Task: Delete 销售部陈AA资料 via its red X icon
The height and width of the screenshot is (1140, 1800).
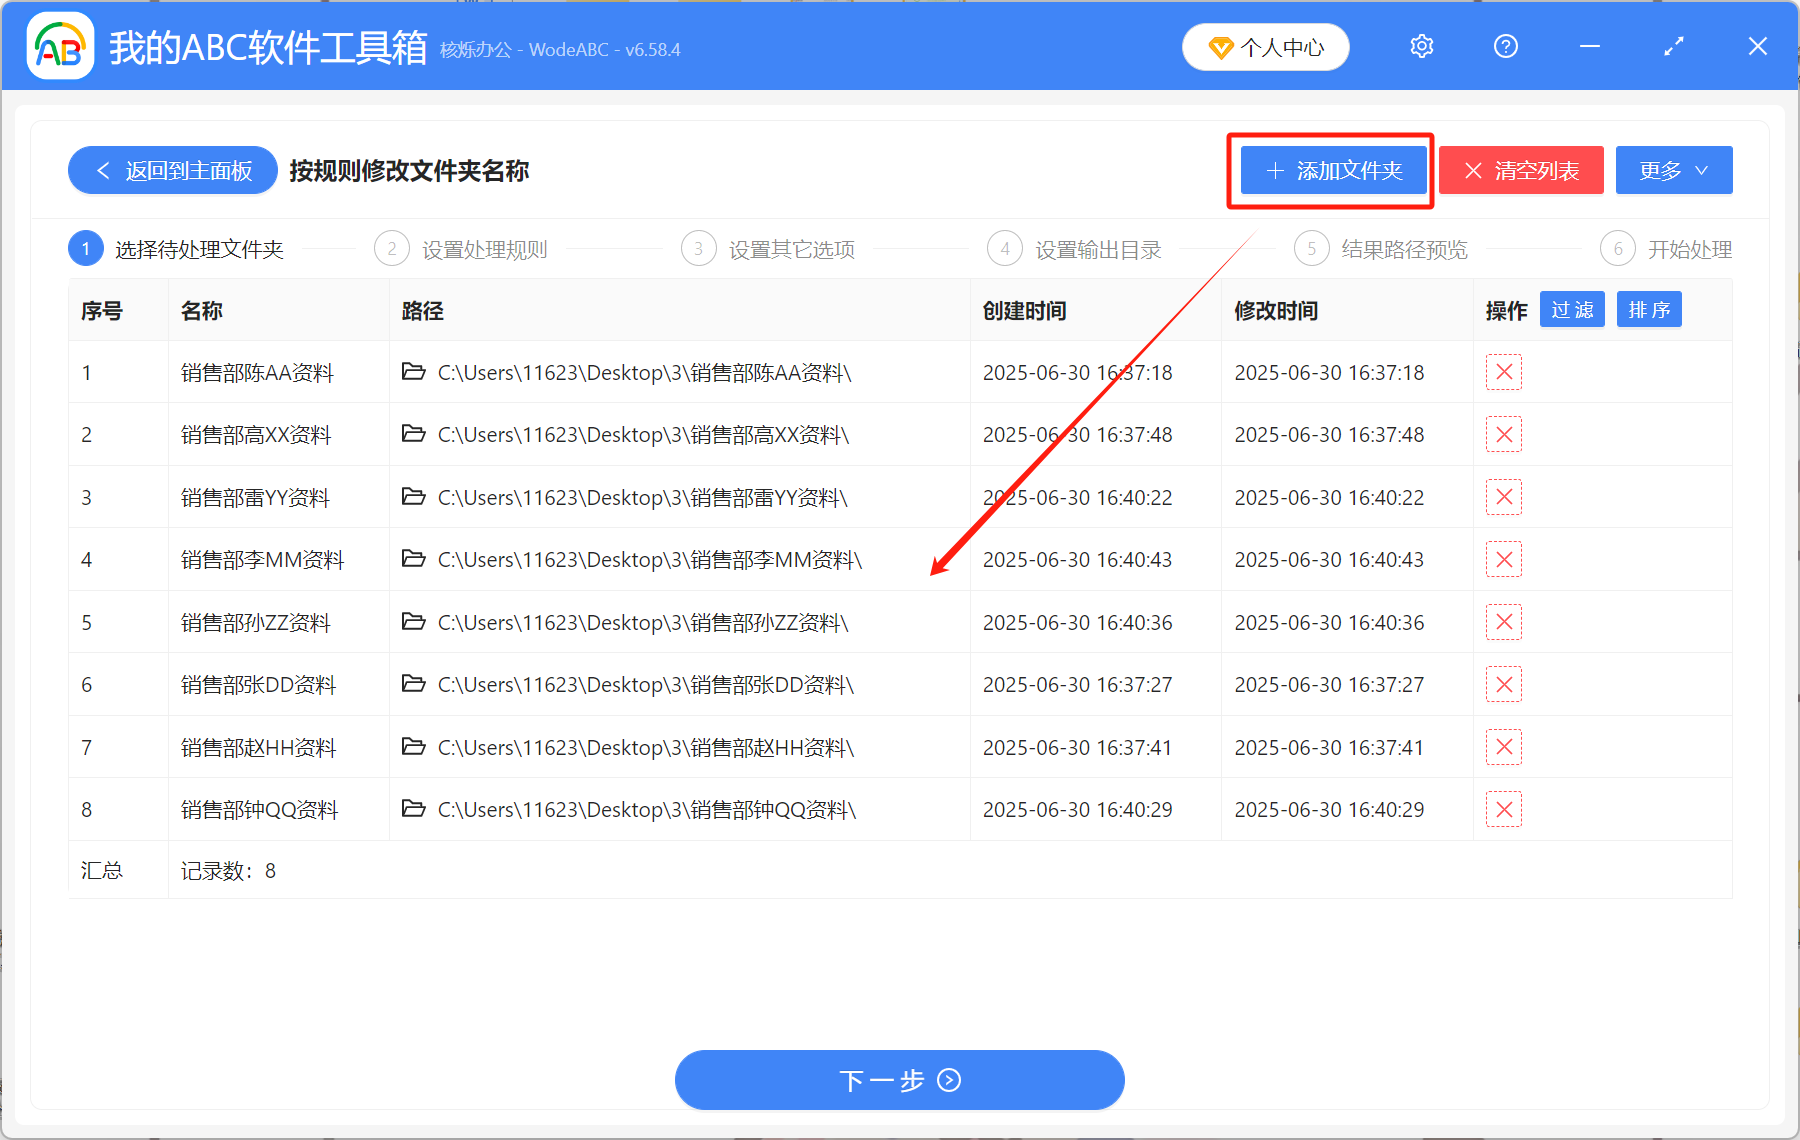Action: tap(1504, 372)
